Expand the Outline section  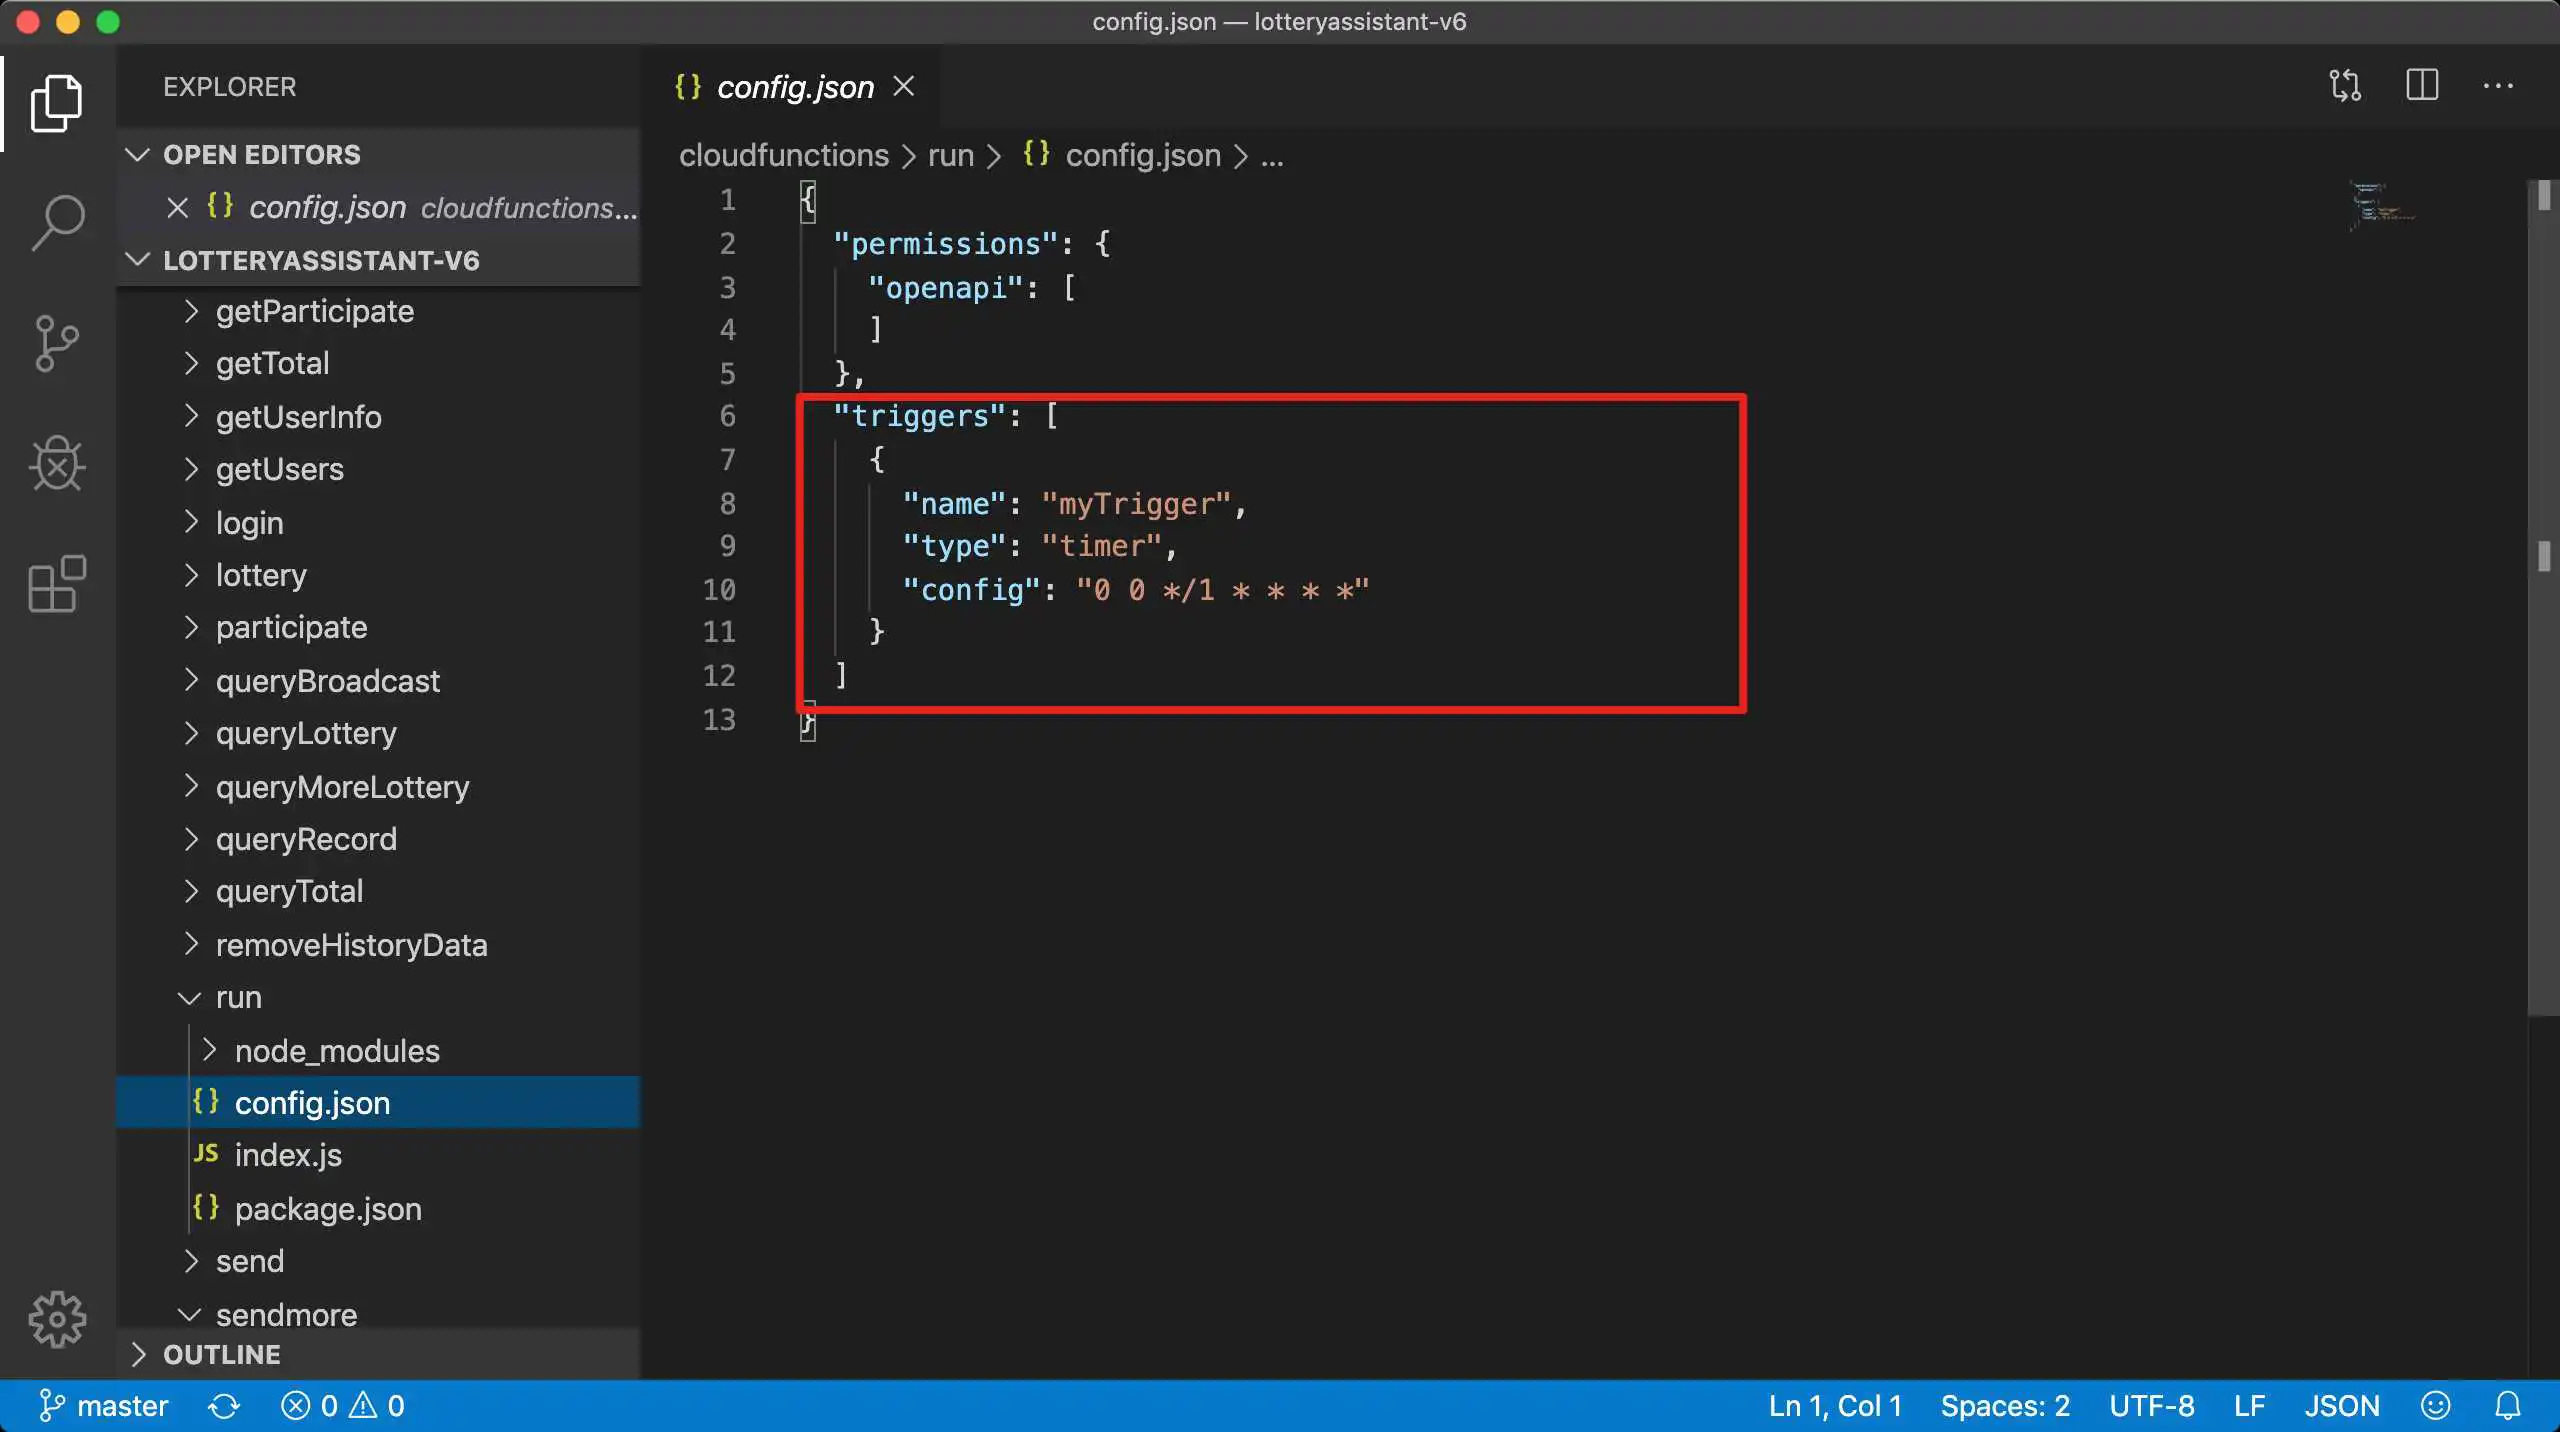point(138,1354)
